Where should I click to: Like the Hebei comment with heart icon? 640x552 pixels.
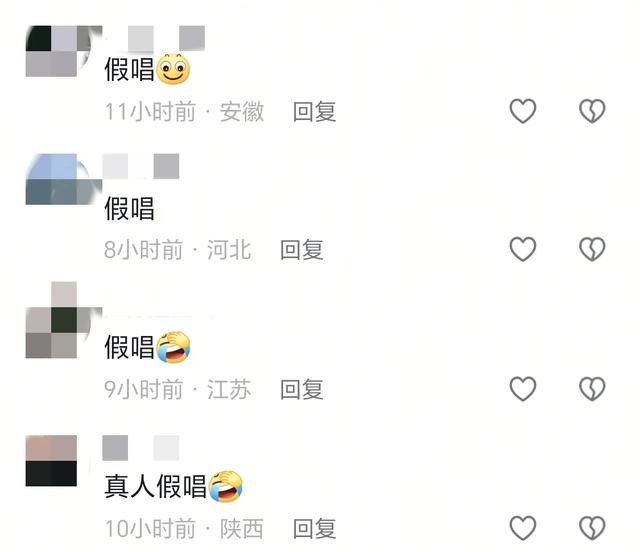tap(523, 249)
